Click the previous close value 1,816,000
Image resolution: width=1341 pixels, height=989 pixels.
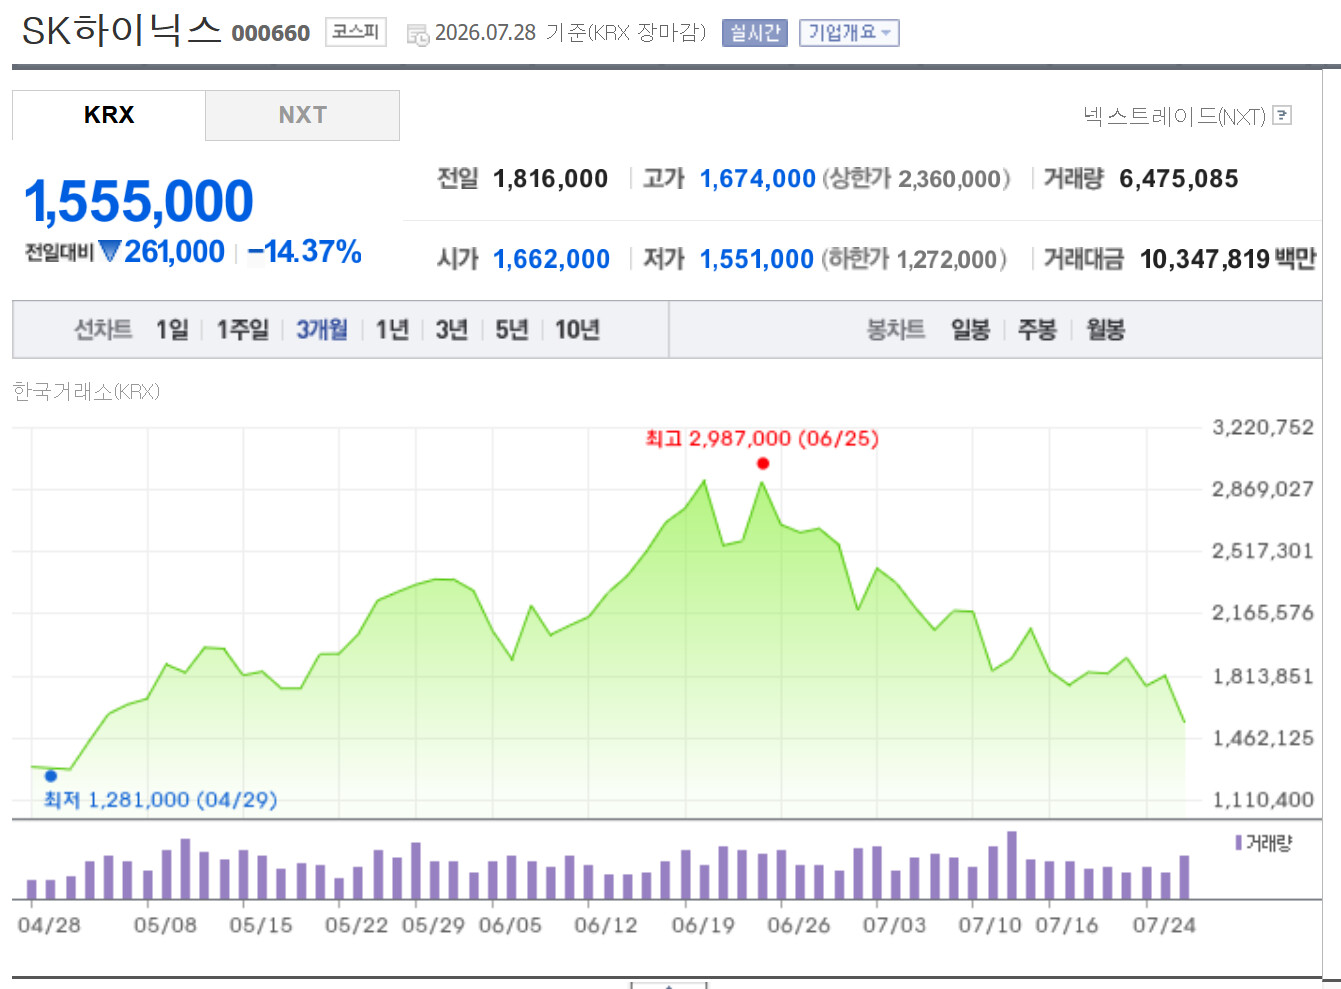tap(551, 179)
